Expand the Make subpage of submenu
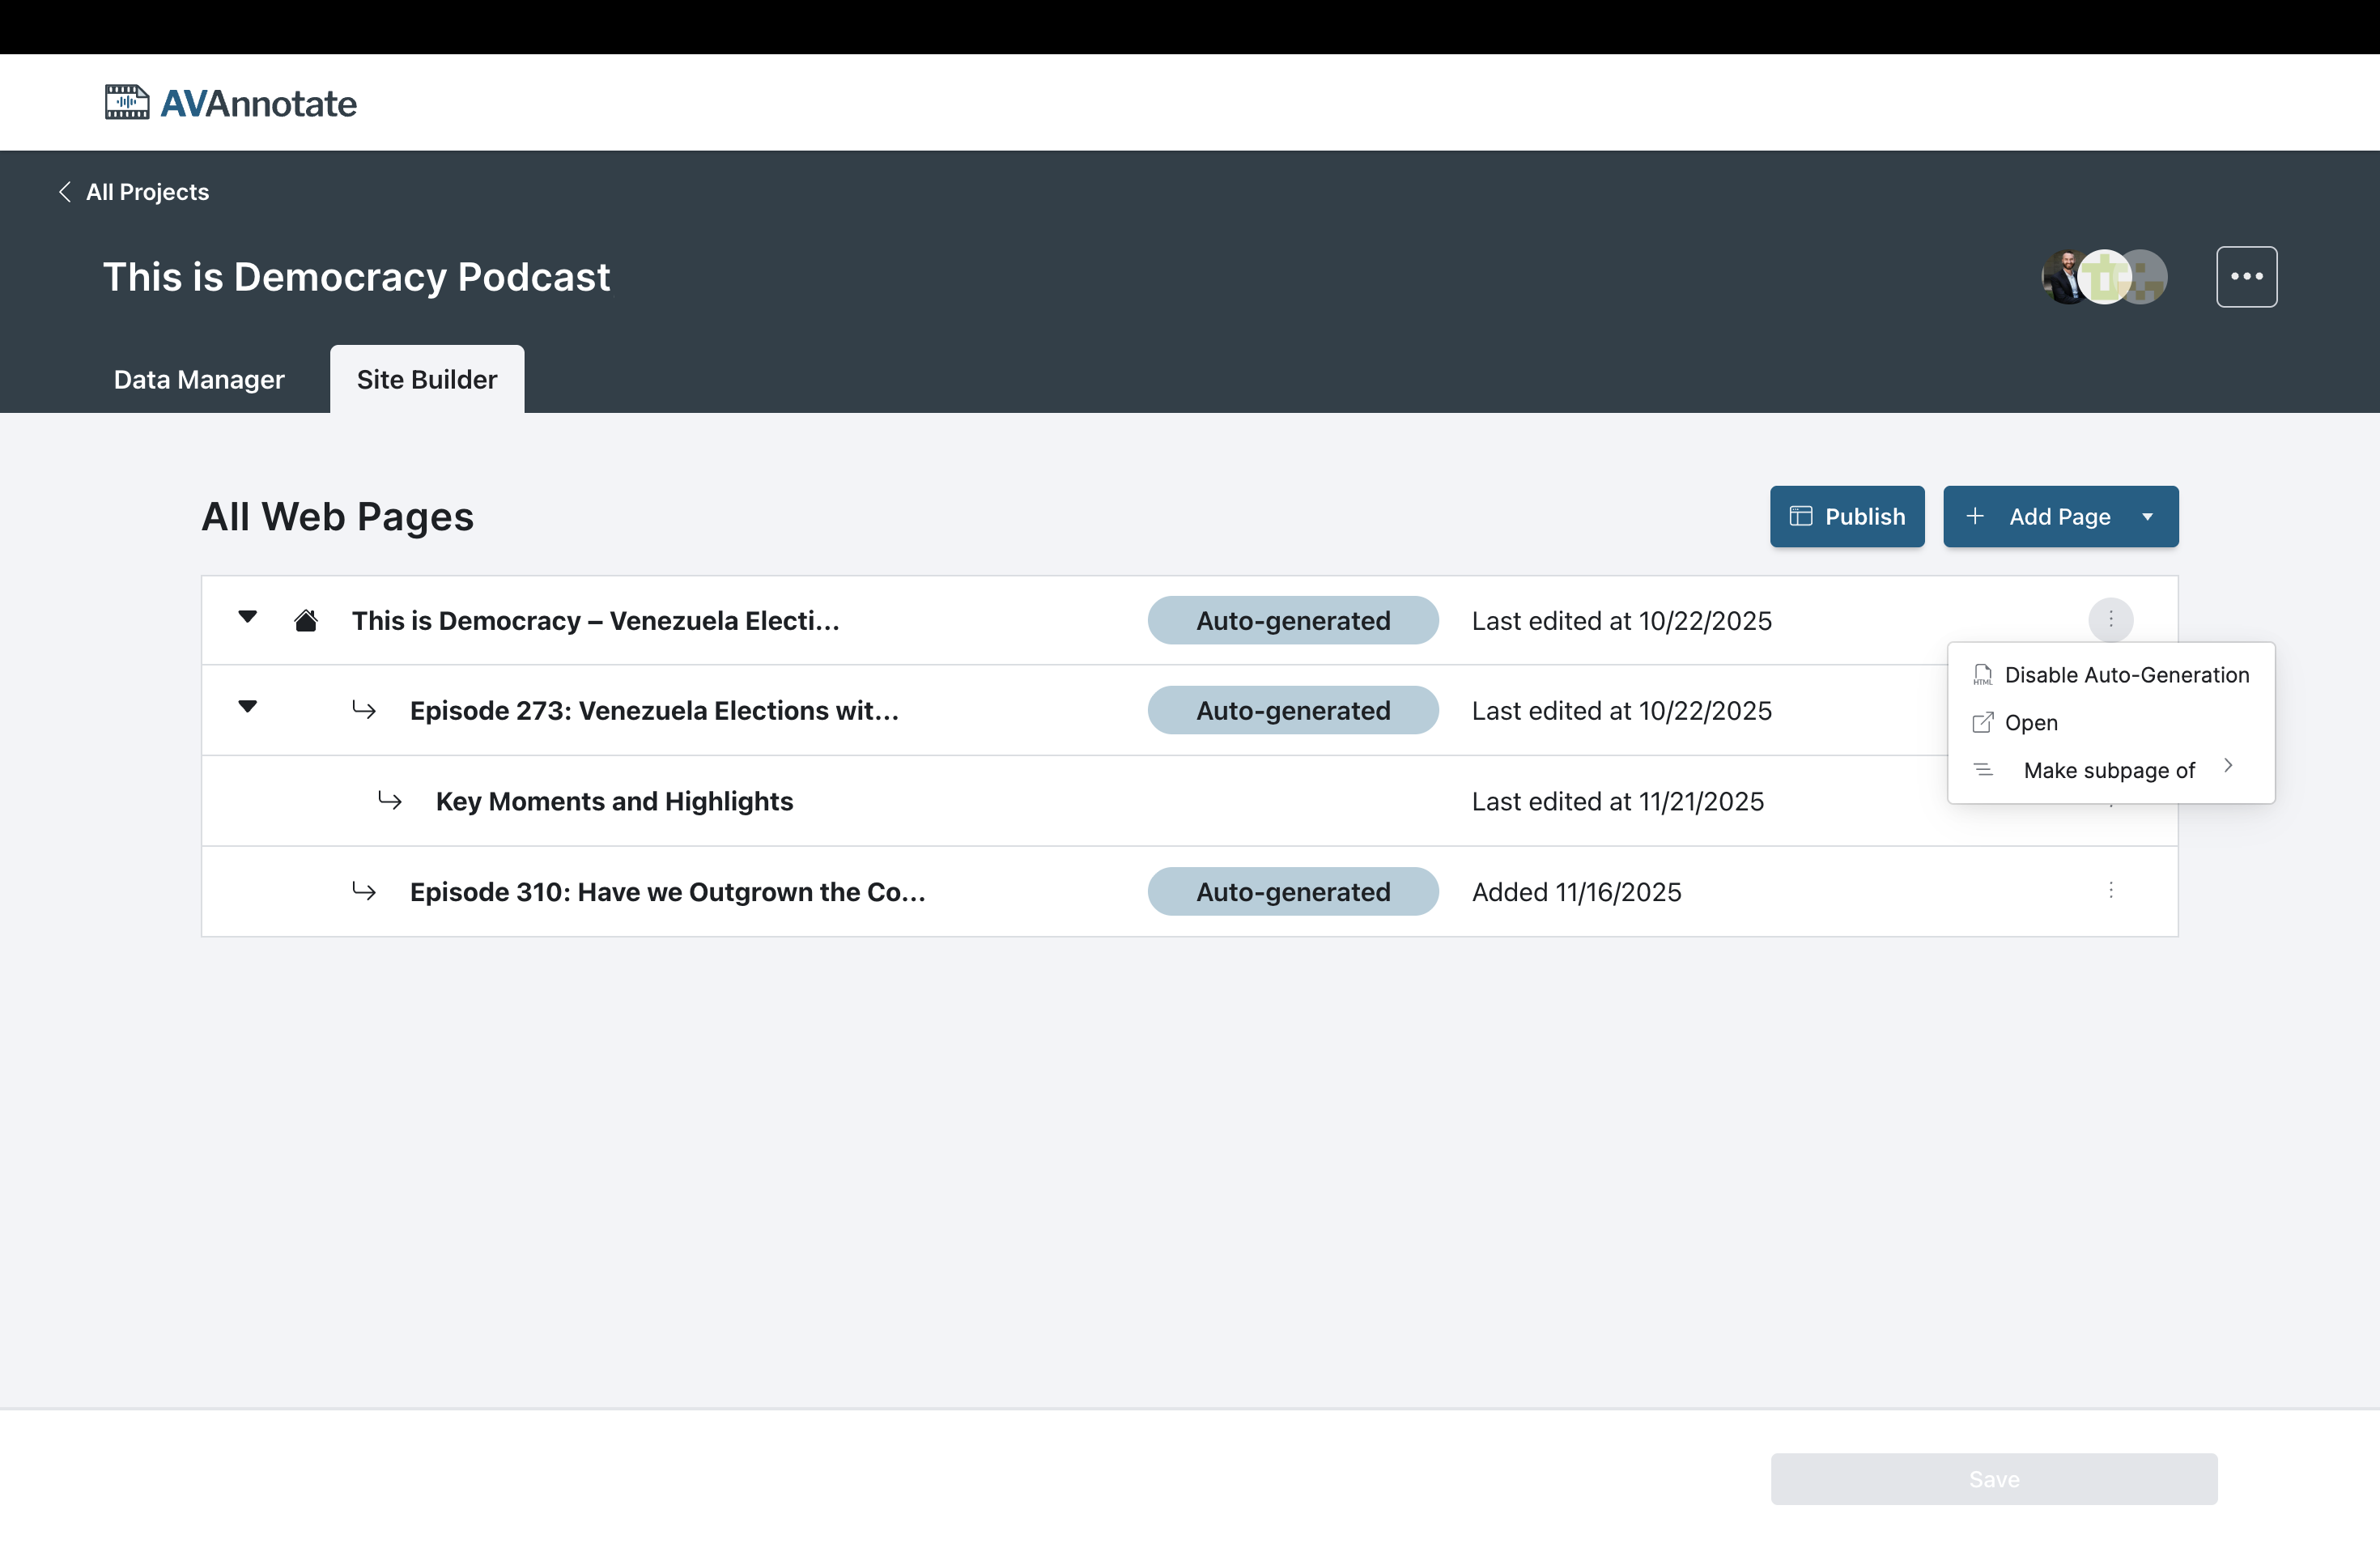 tap(2108, 770)
